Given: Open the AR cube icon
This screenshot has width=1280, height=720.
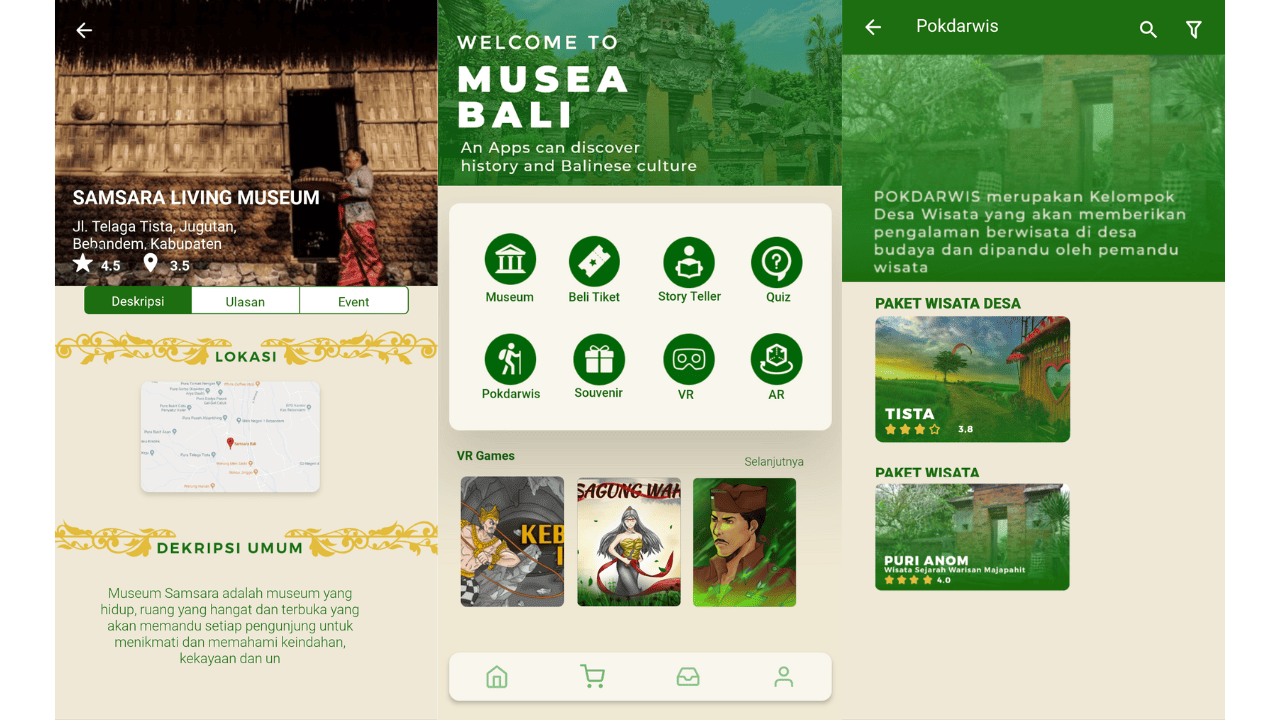Looking at the screenshot, I should pyautogui.click(x=777, y=359).
